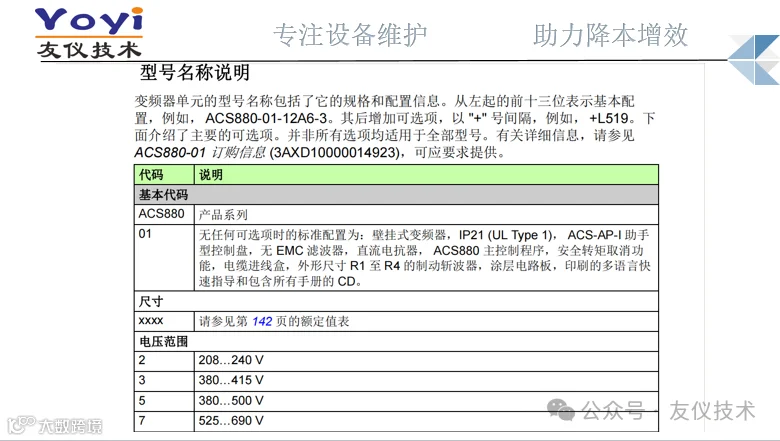Click the 电压范围 section row

pyautogui.click(x=396, y=342)
